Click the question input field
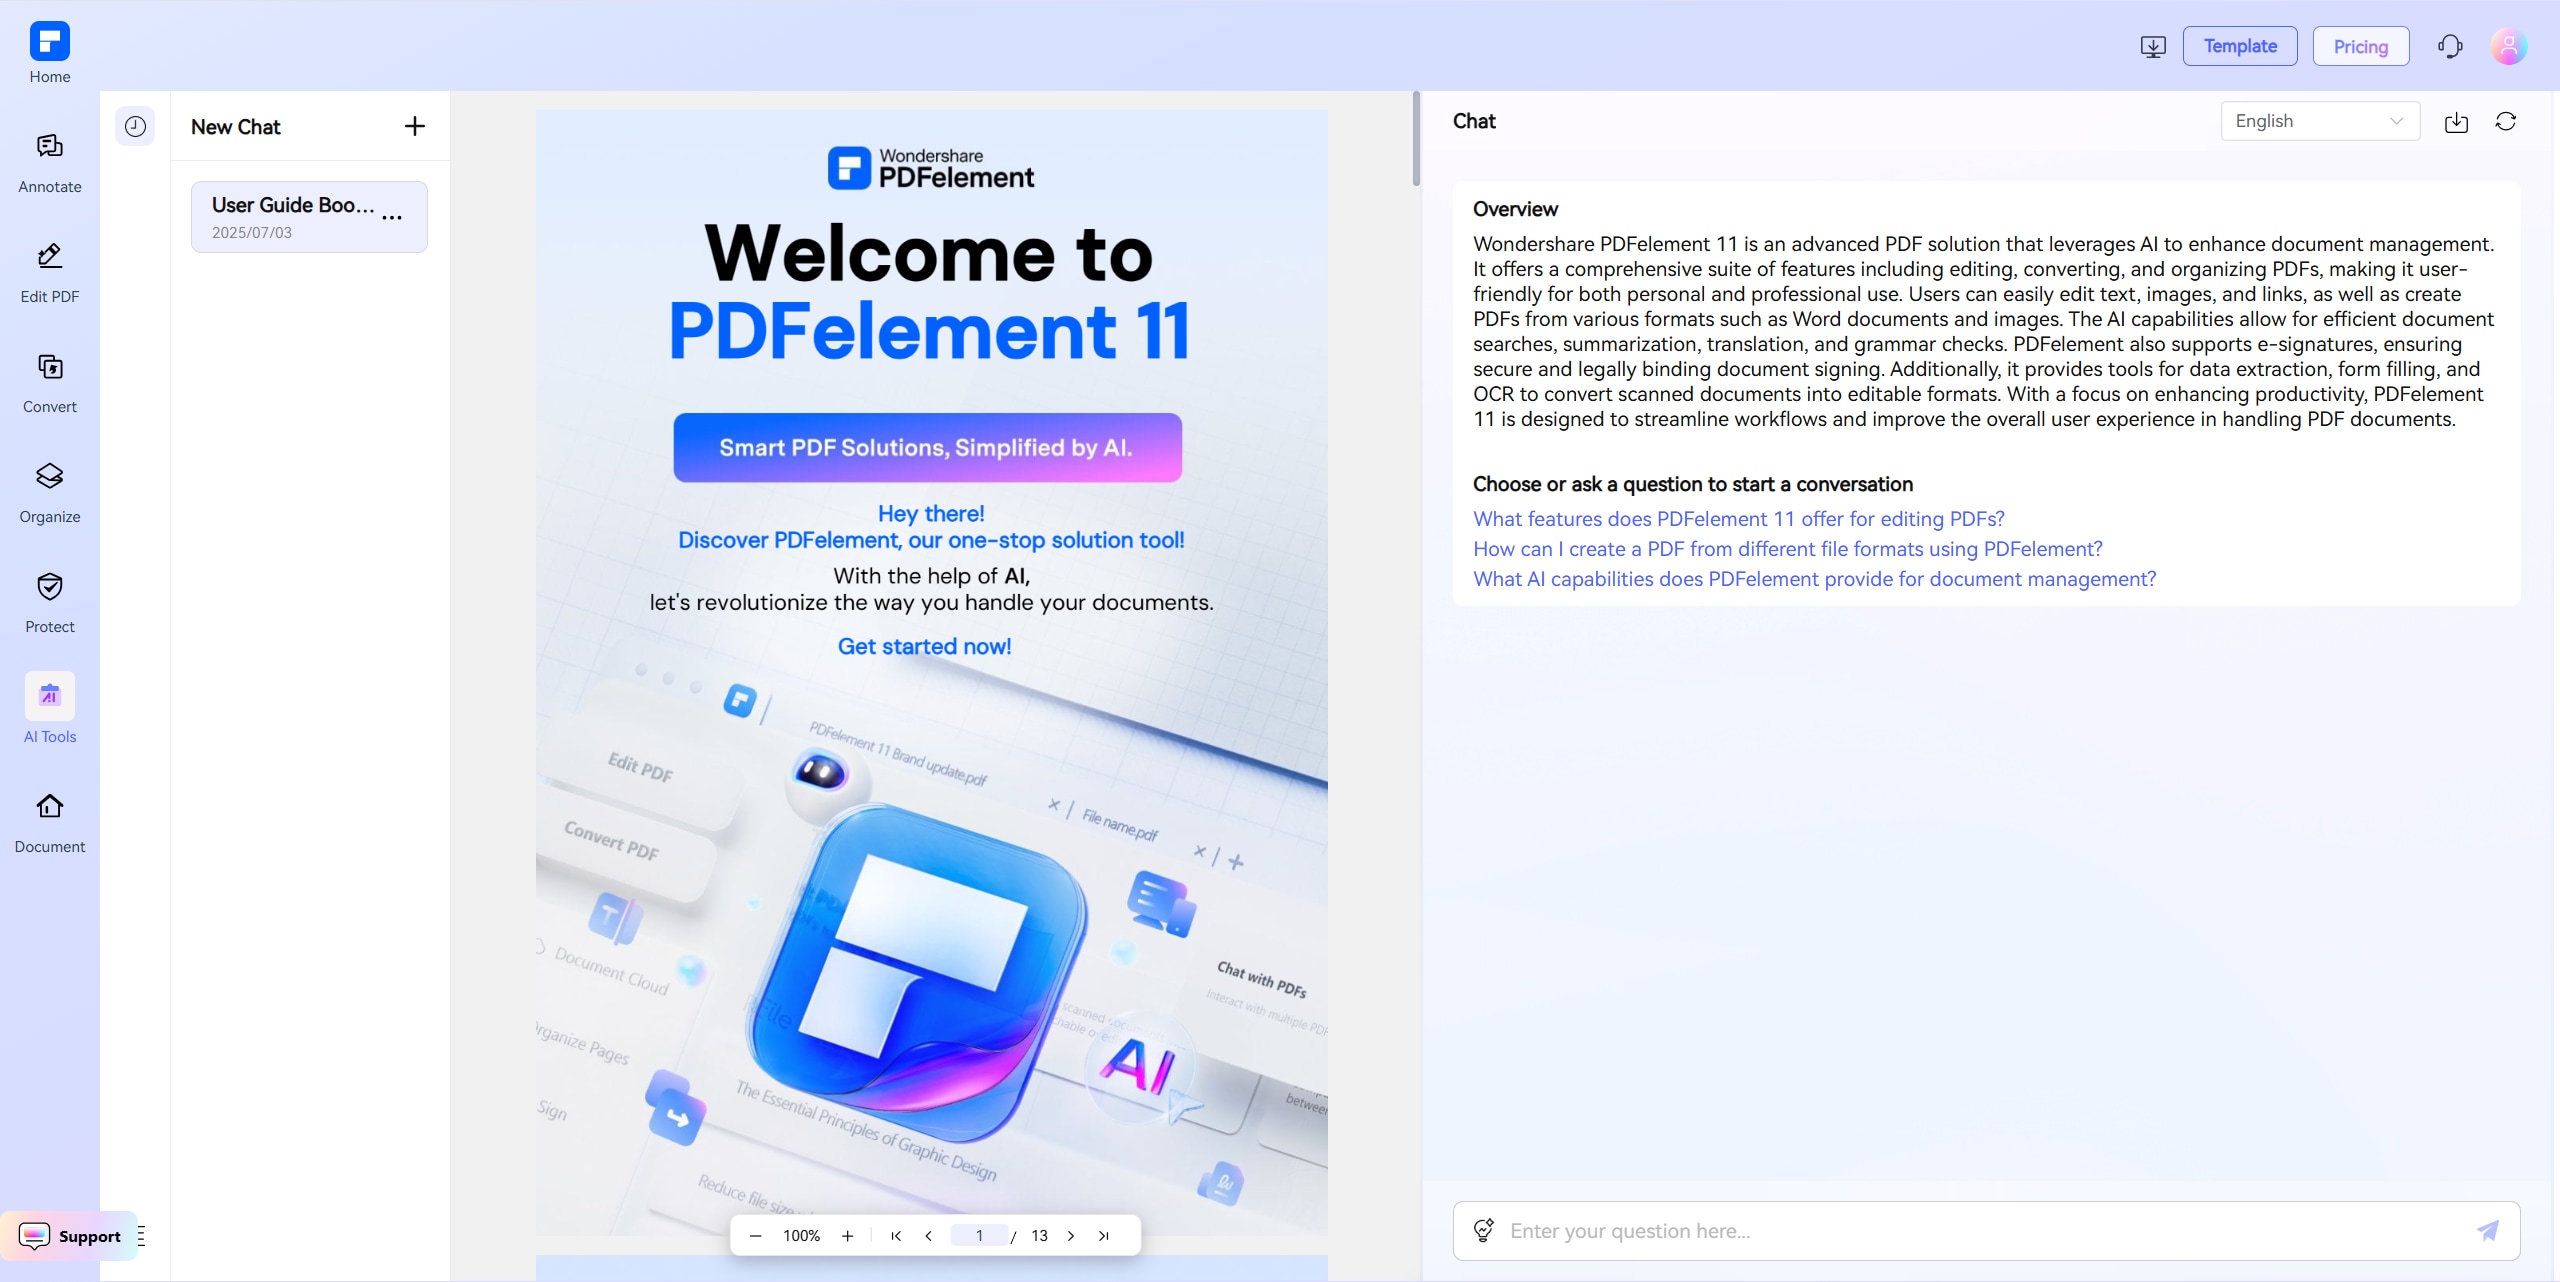Screen dimensions: 2560x1282 [1985, 1231]
